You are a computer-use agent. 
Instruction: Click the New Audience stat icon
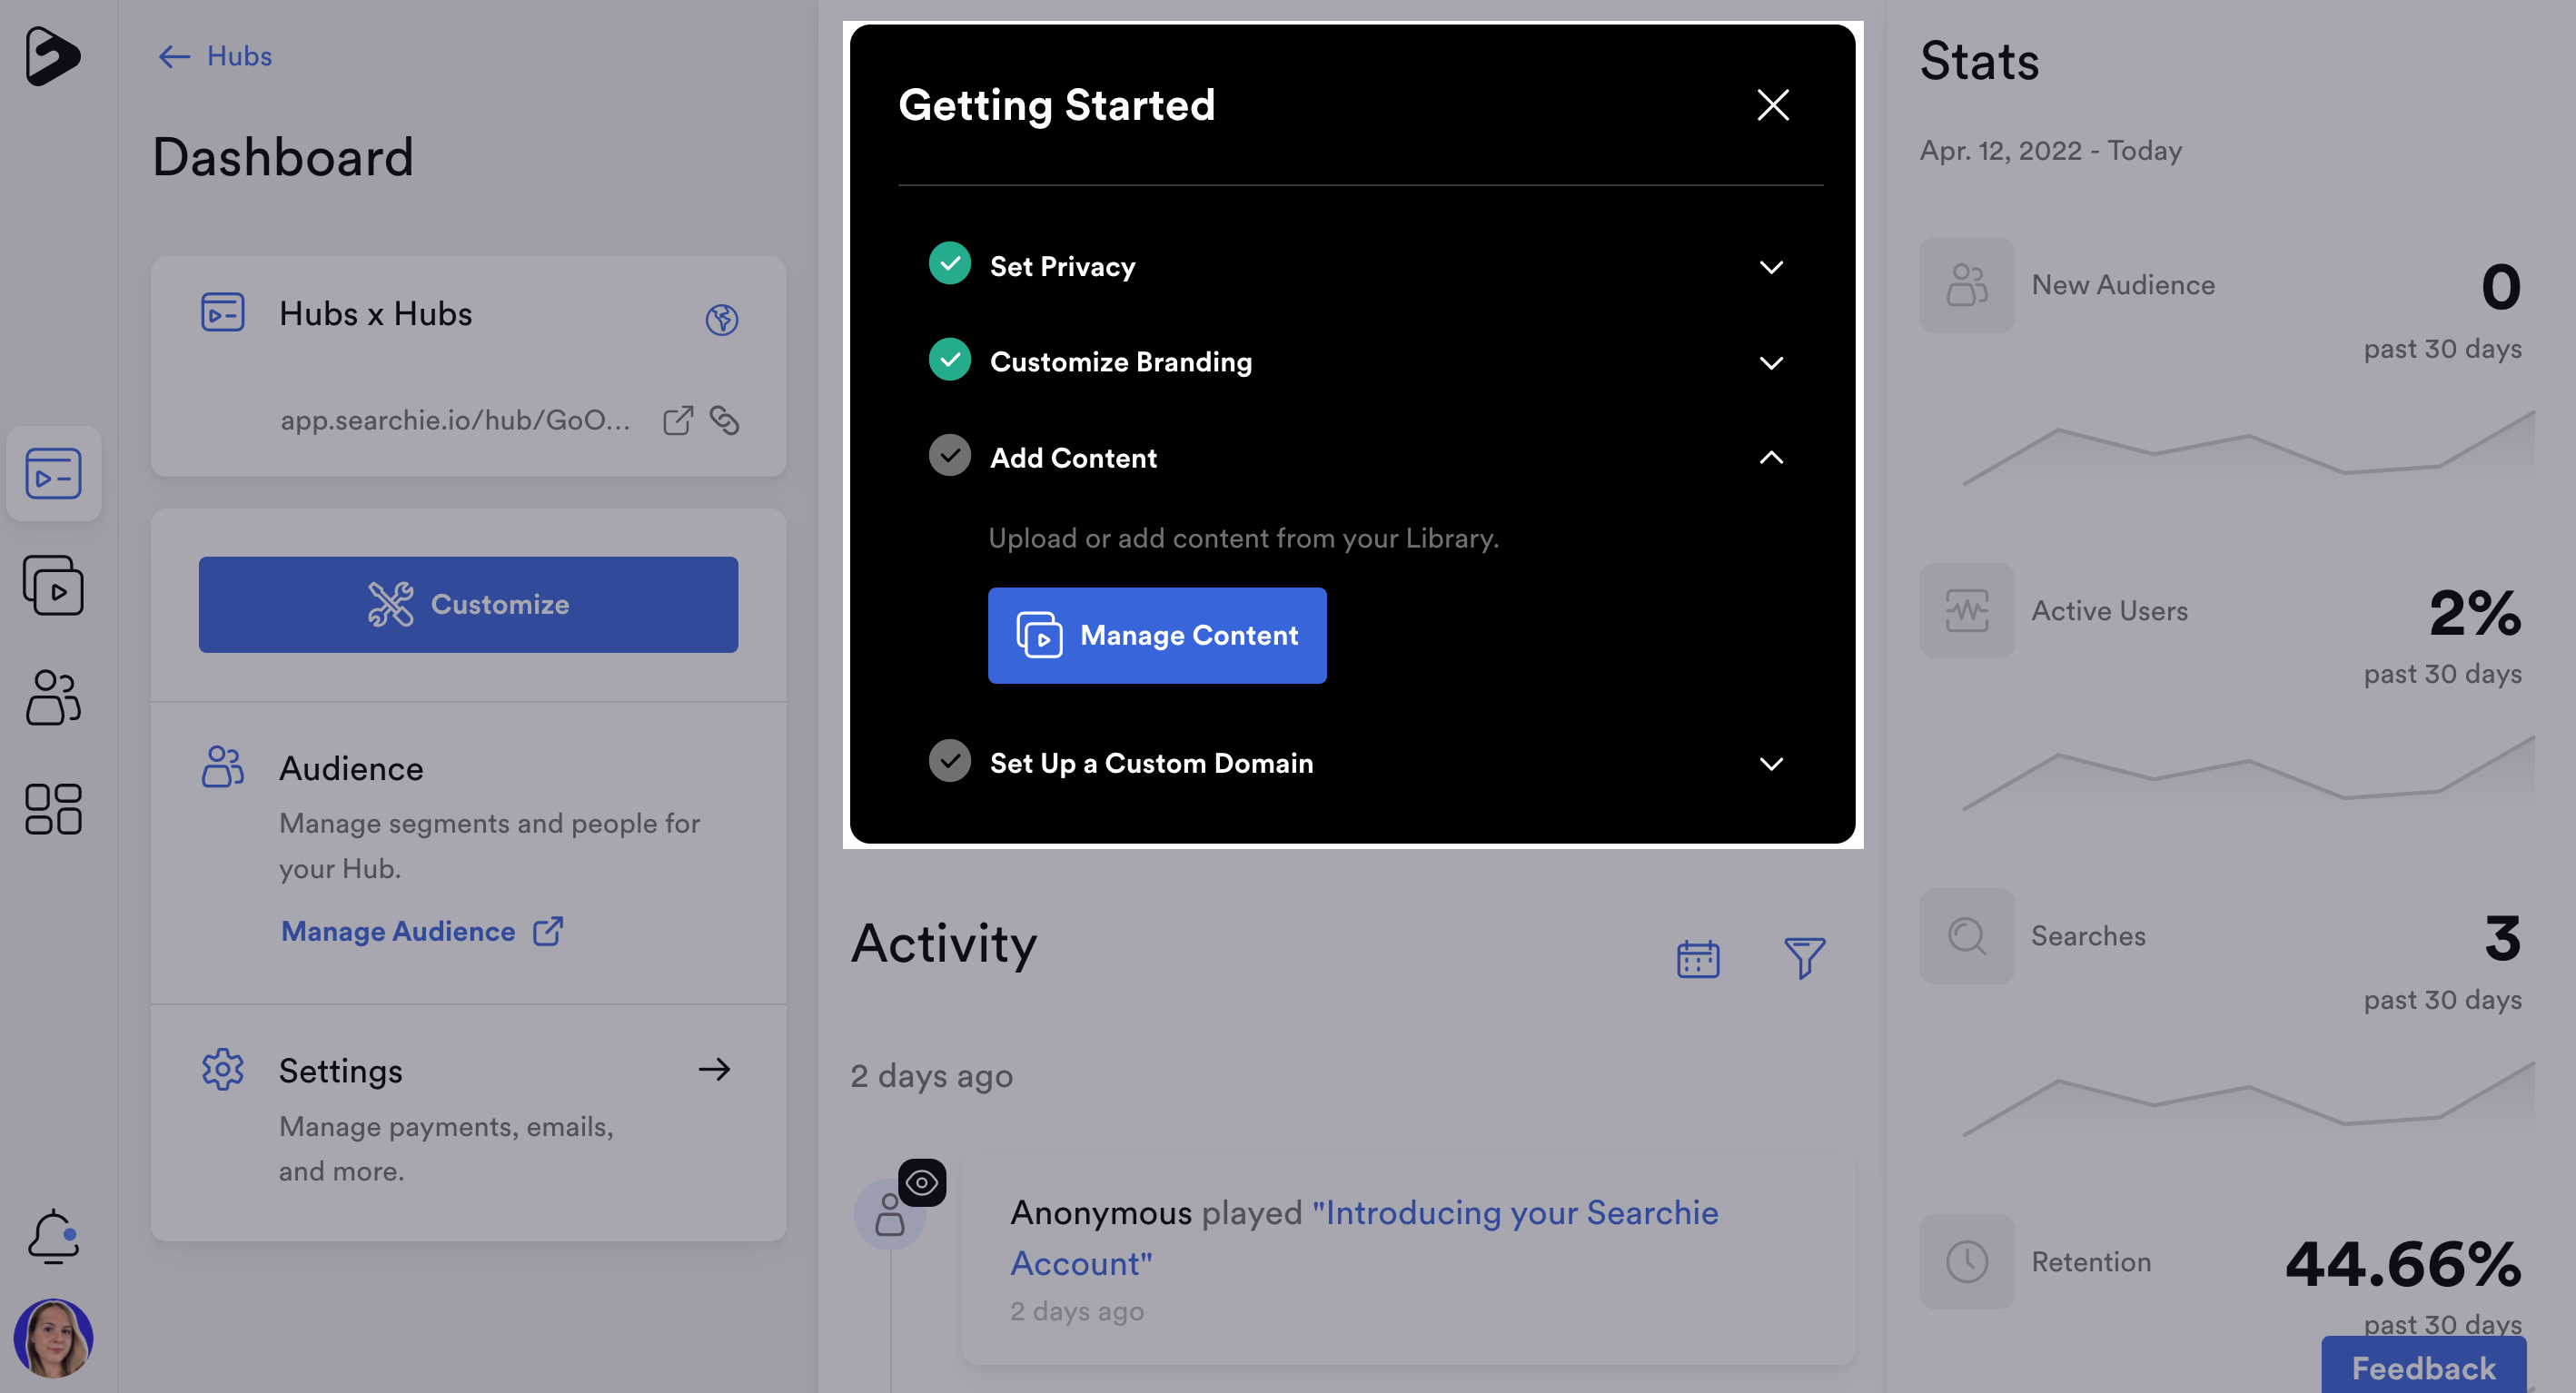1966,285
